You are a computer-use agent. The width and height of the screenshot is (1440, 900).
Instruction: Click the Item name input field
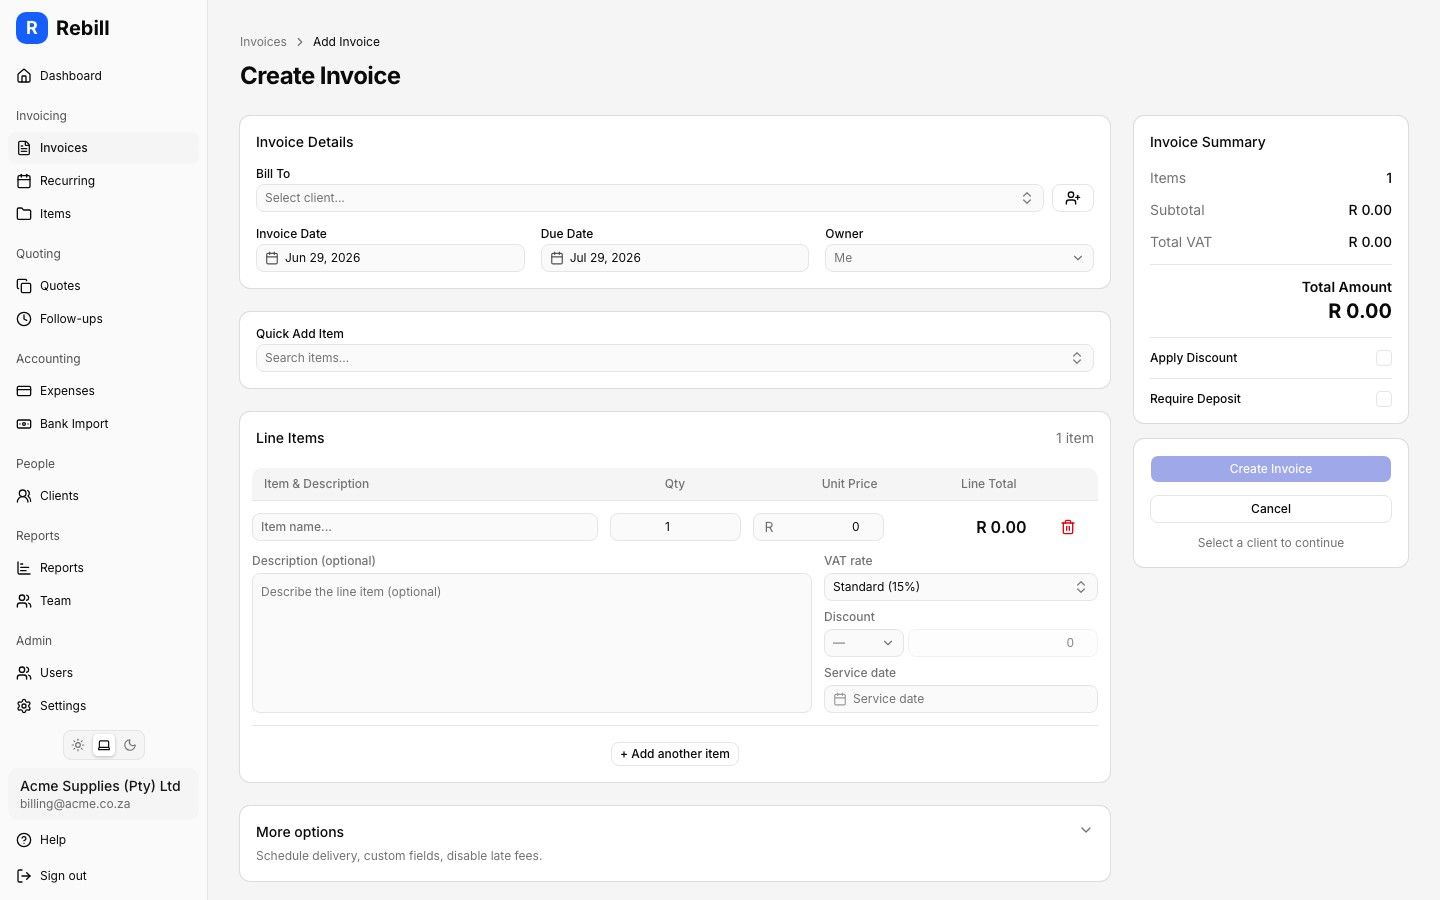point(425,527)
